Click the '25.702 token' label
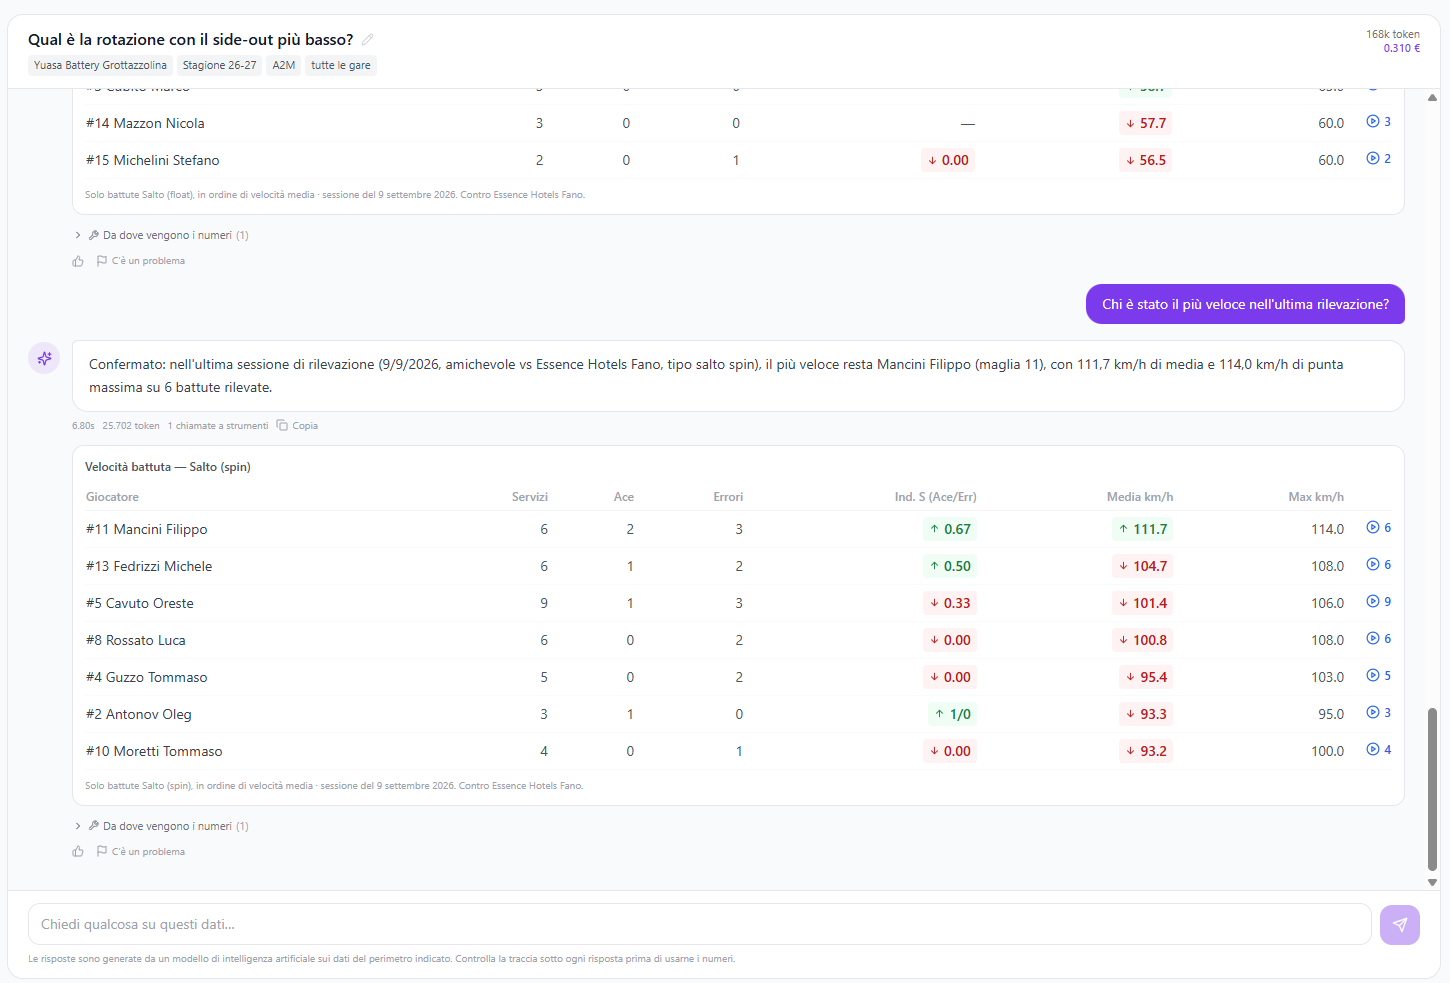Image resolution: width=1450 pixels, height=983 pixels. click(x=131, y=426)
